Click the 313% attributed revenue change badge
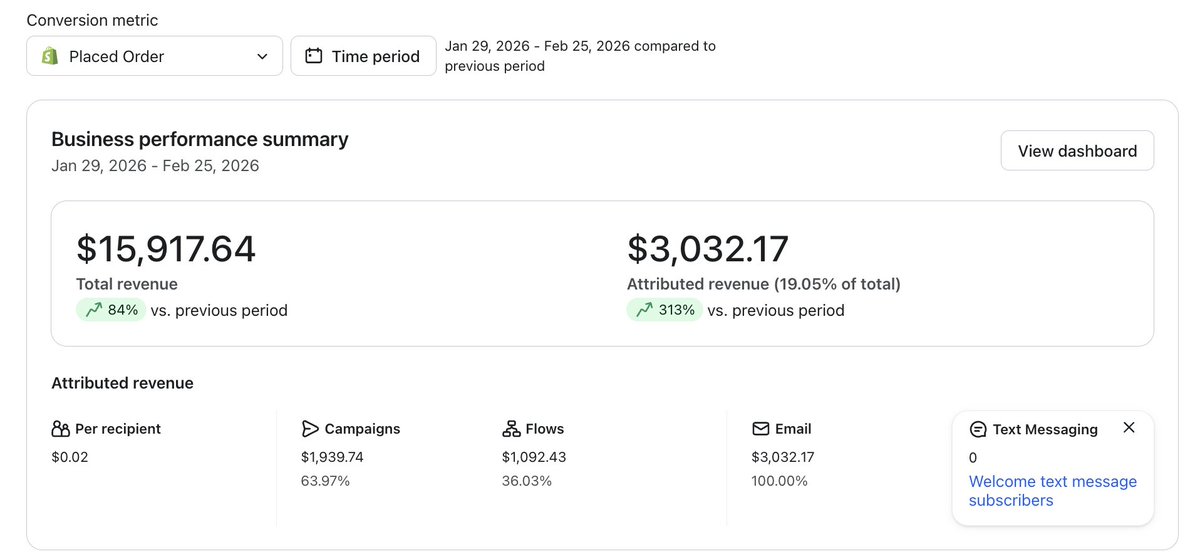The width and height of the screenshot is (1200, 559). tap(664, 310)
